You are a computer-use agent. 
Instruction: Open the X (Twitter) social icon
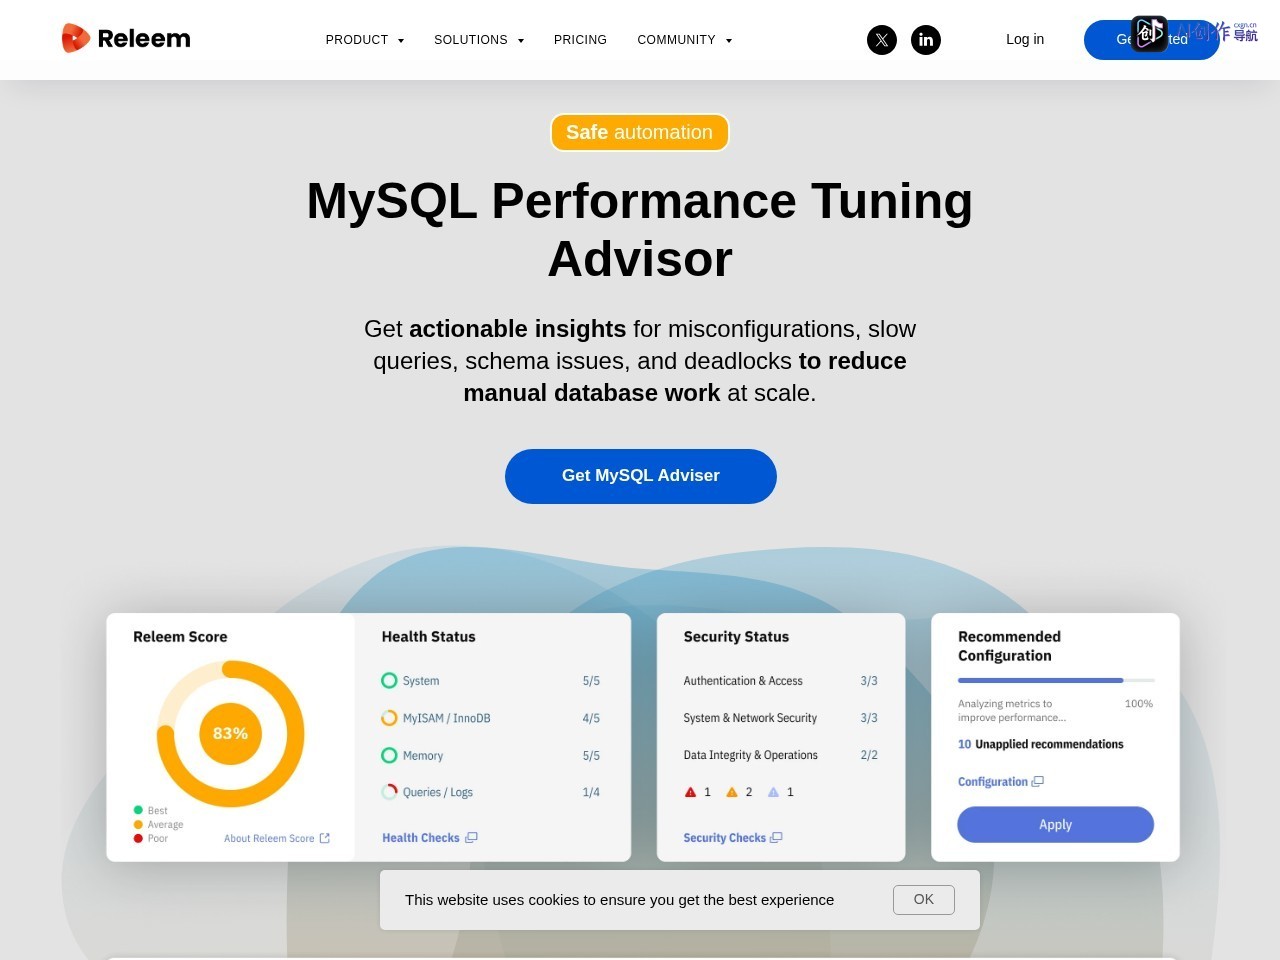(882, 40)
